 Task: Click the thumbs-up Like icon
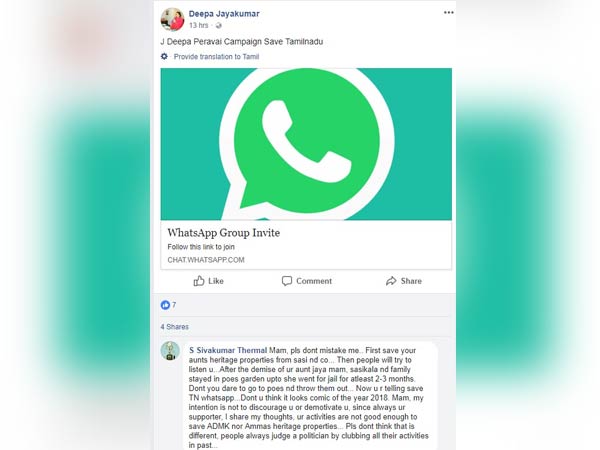point(199,281)
